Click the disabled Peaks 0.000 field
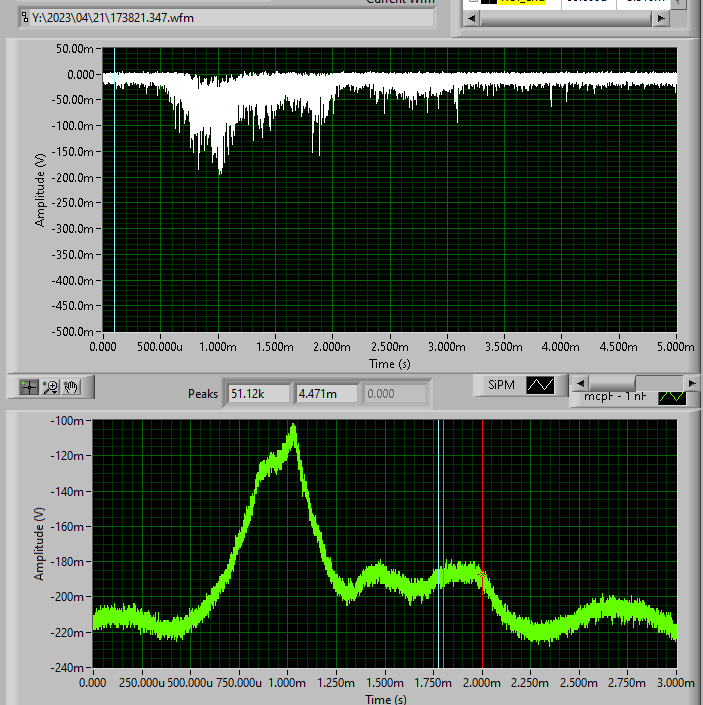Viewport: 703px width, 705px height. pyautogui.click(x=394, y=394)
